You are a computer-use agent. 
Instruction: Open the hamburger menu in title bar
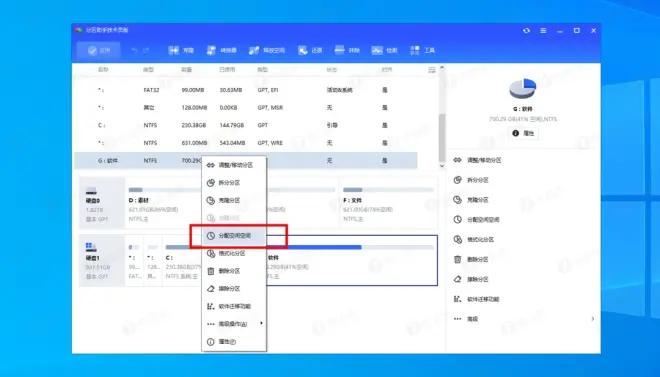[x=543, y=31]
